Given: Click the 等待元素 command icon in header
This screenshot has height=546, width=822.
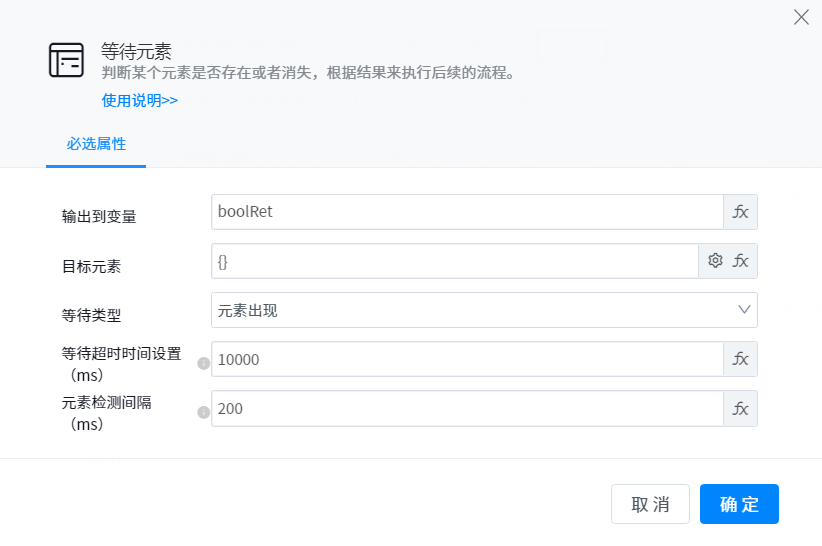Looking at the screenshot, I should point(67,61).
